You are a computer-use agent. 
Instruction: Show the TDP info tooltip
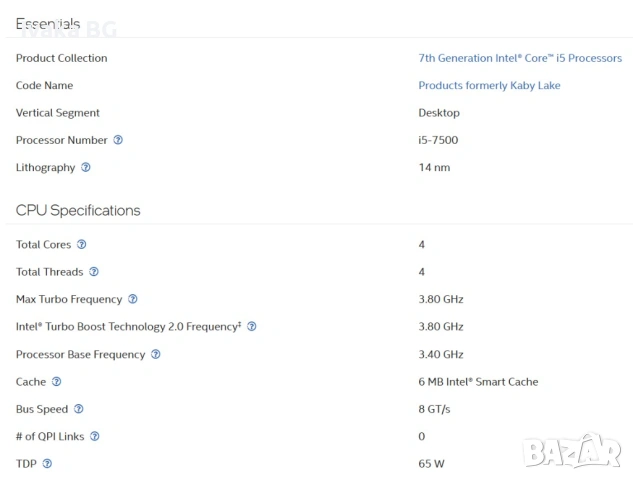pos(48,464)
